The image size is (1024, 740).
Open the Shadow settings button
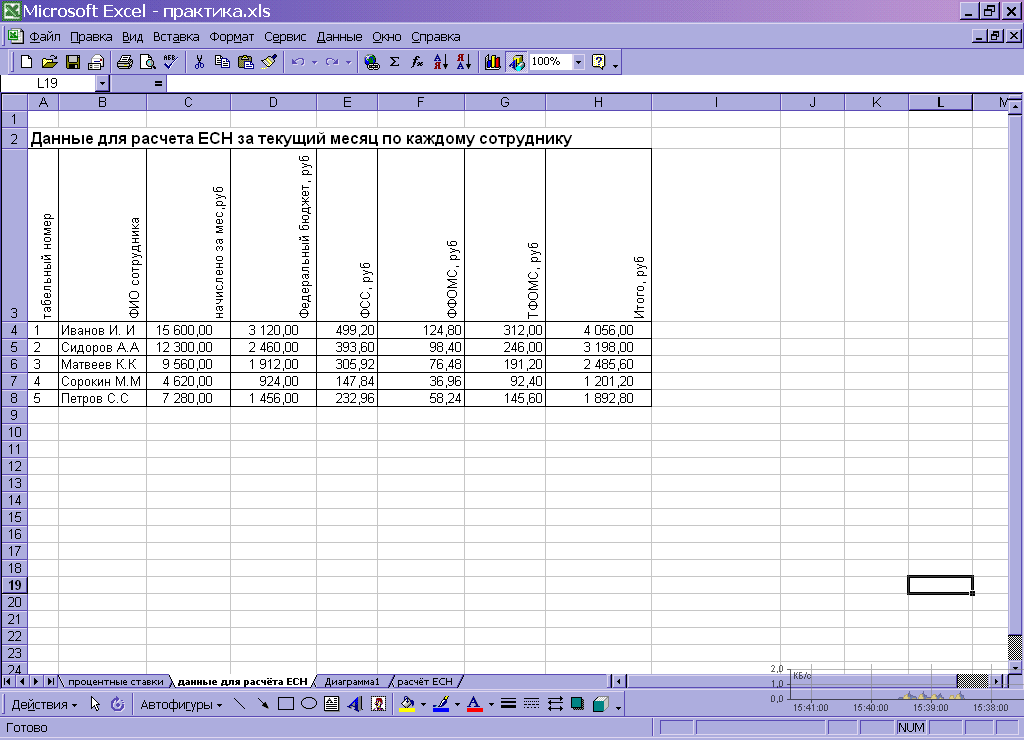pyautogui.click(x=577, y=704)
